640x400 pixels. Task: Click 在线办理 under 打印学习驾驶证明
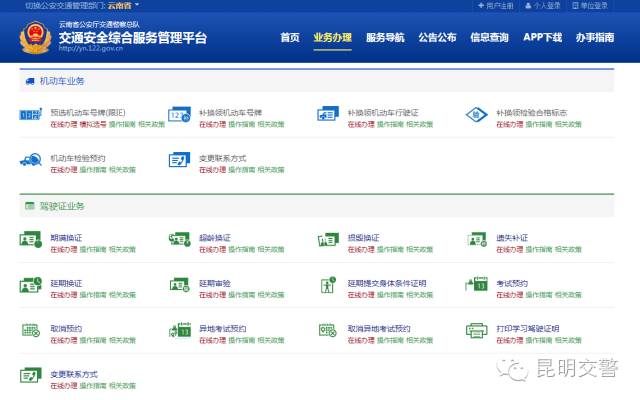509,340
